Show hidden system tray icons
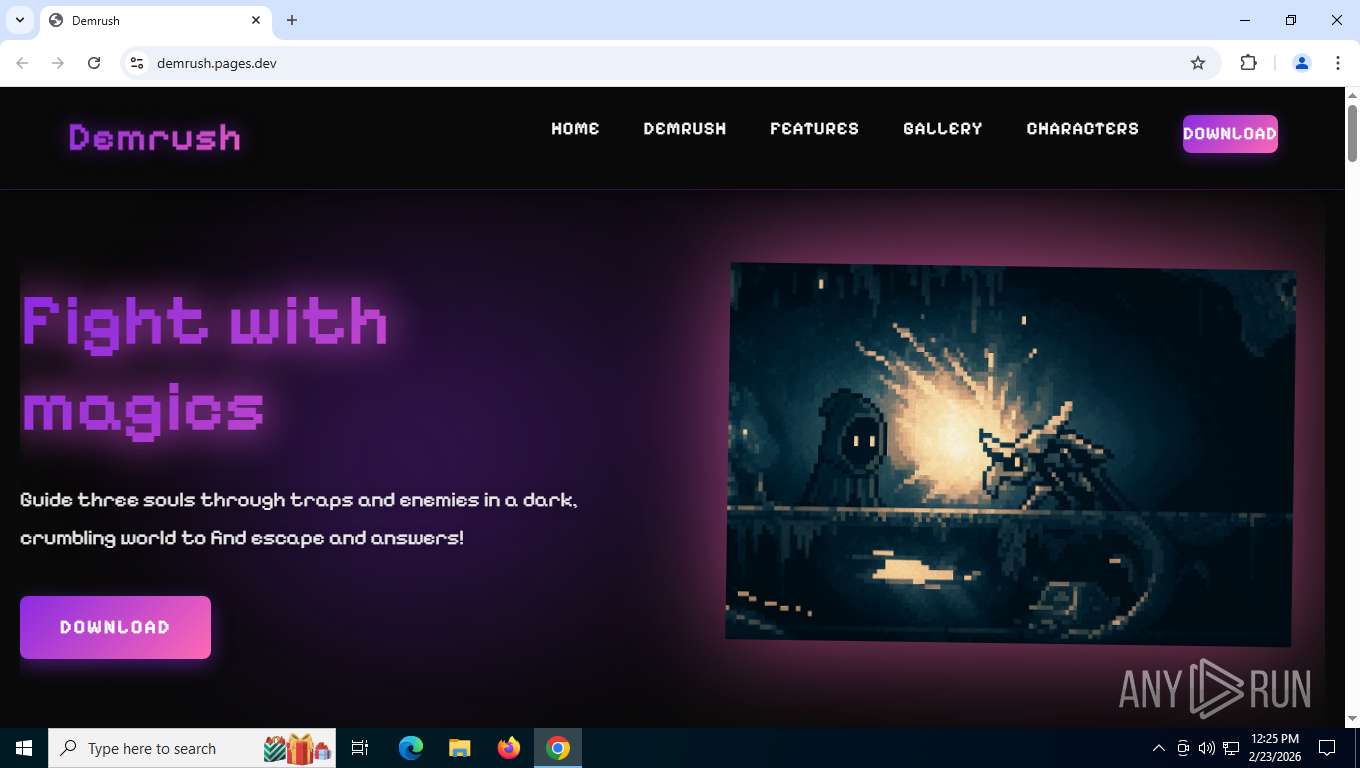The height and width of the screenshot is (768, 1360). pos(1159,748)
